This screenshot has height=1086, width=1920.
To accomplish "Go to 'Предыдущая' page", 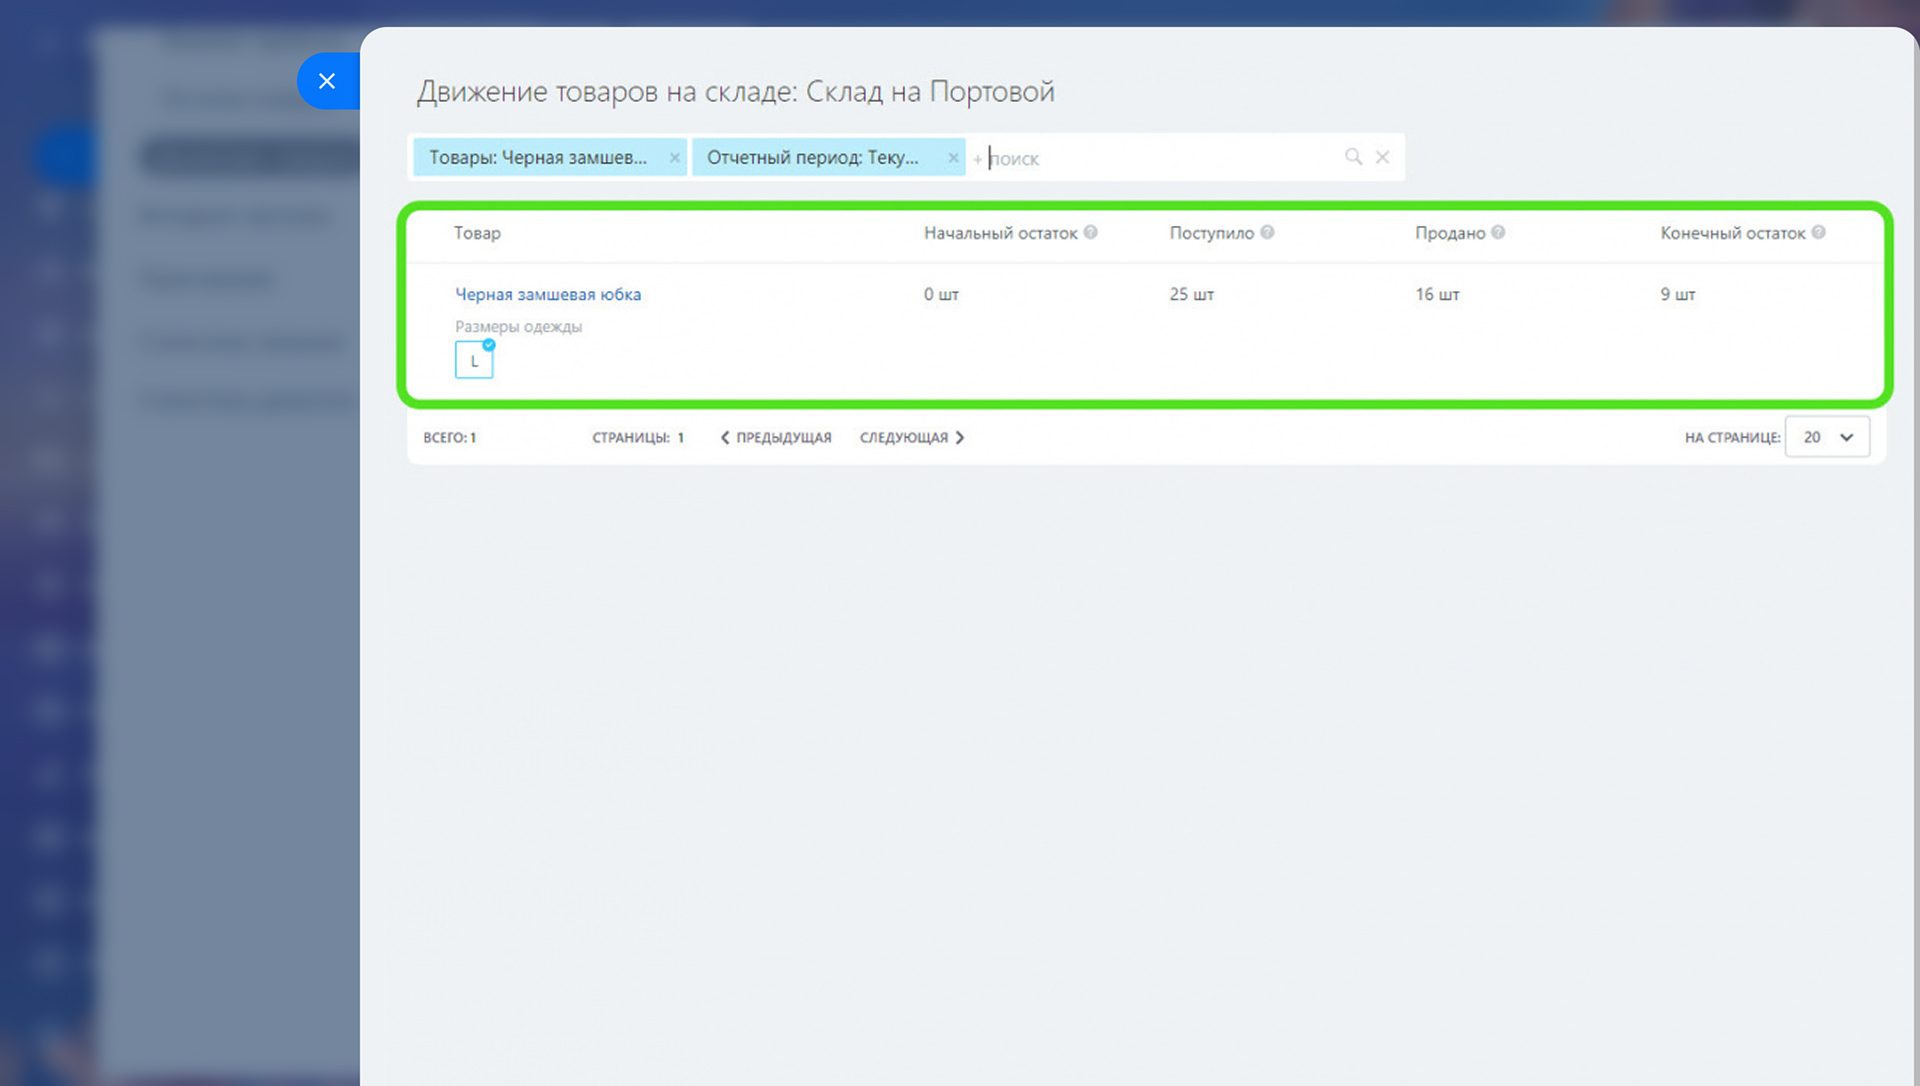I will coord(776,438).
